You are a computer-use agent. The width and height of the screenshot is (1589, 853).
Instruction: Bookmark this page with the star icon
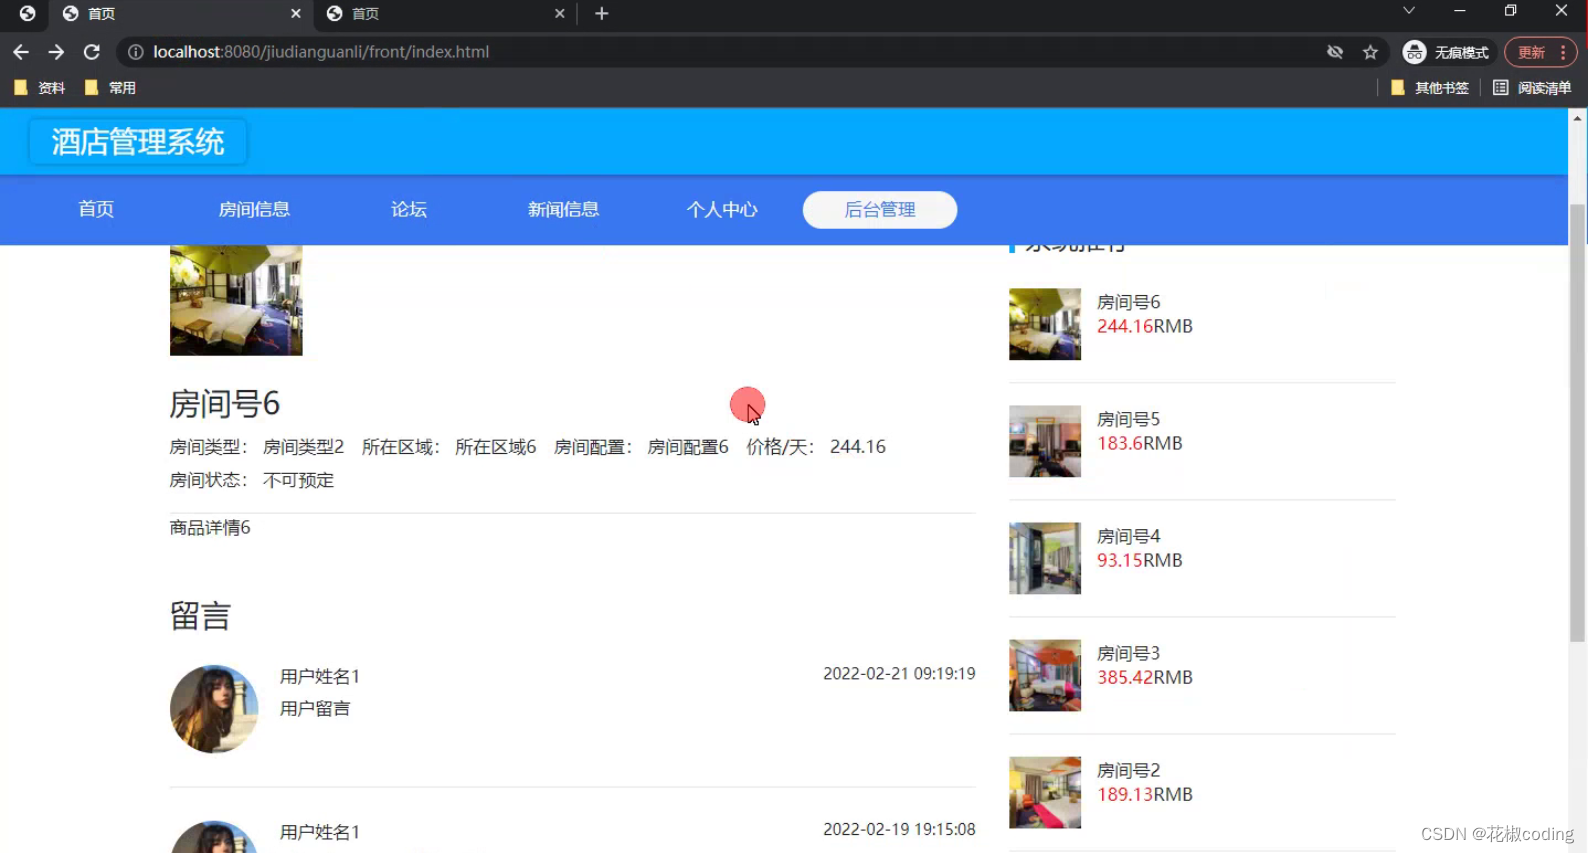tap(1370, 52)
